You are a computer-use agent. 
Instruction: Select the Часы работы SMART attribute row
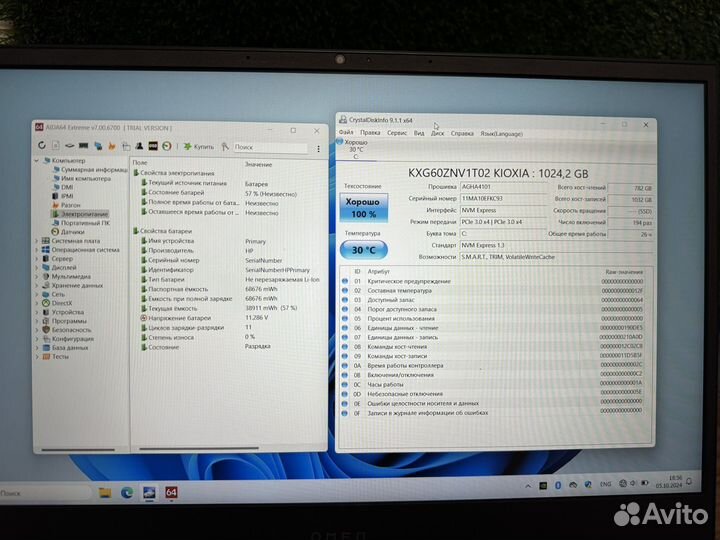coord(494,384)
